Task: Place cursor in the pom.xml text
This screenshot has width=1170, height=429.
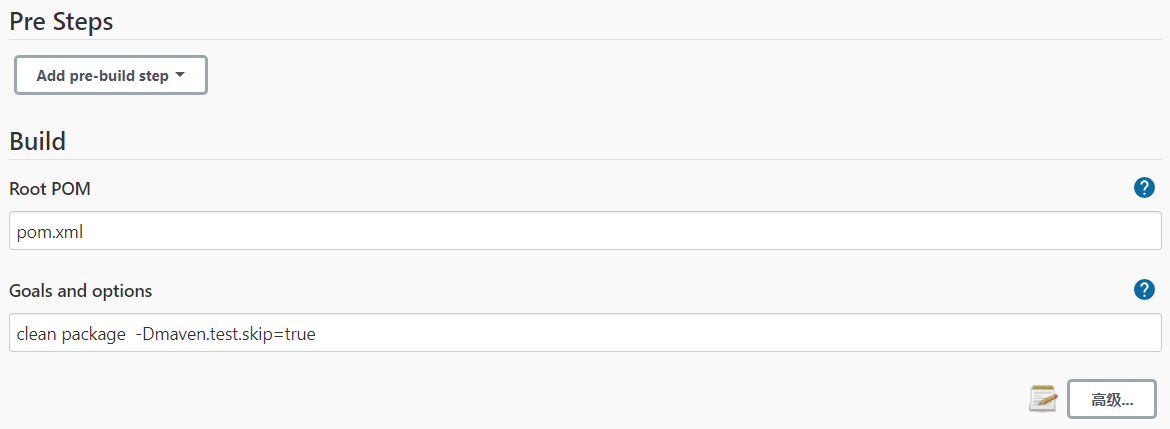Action: pyautogui.click(x=50, y=232)
